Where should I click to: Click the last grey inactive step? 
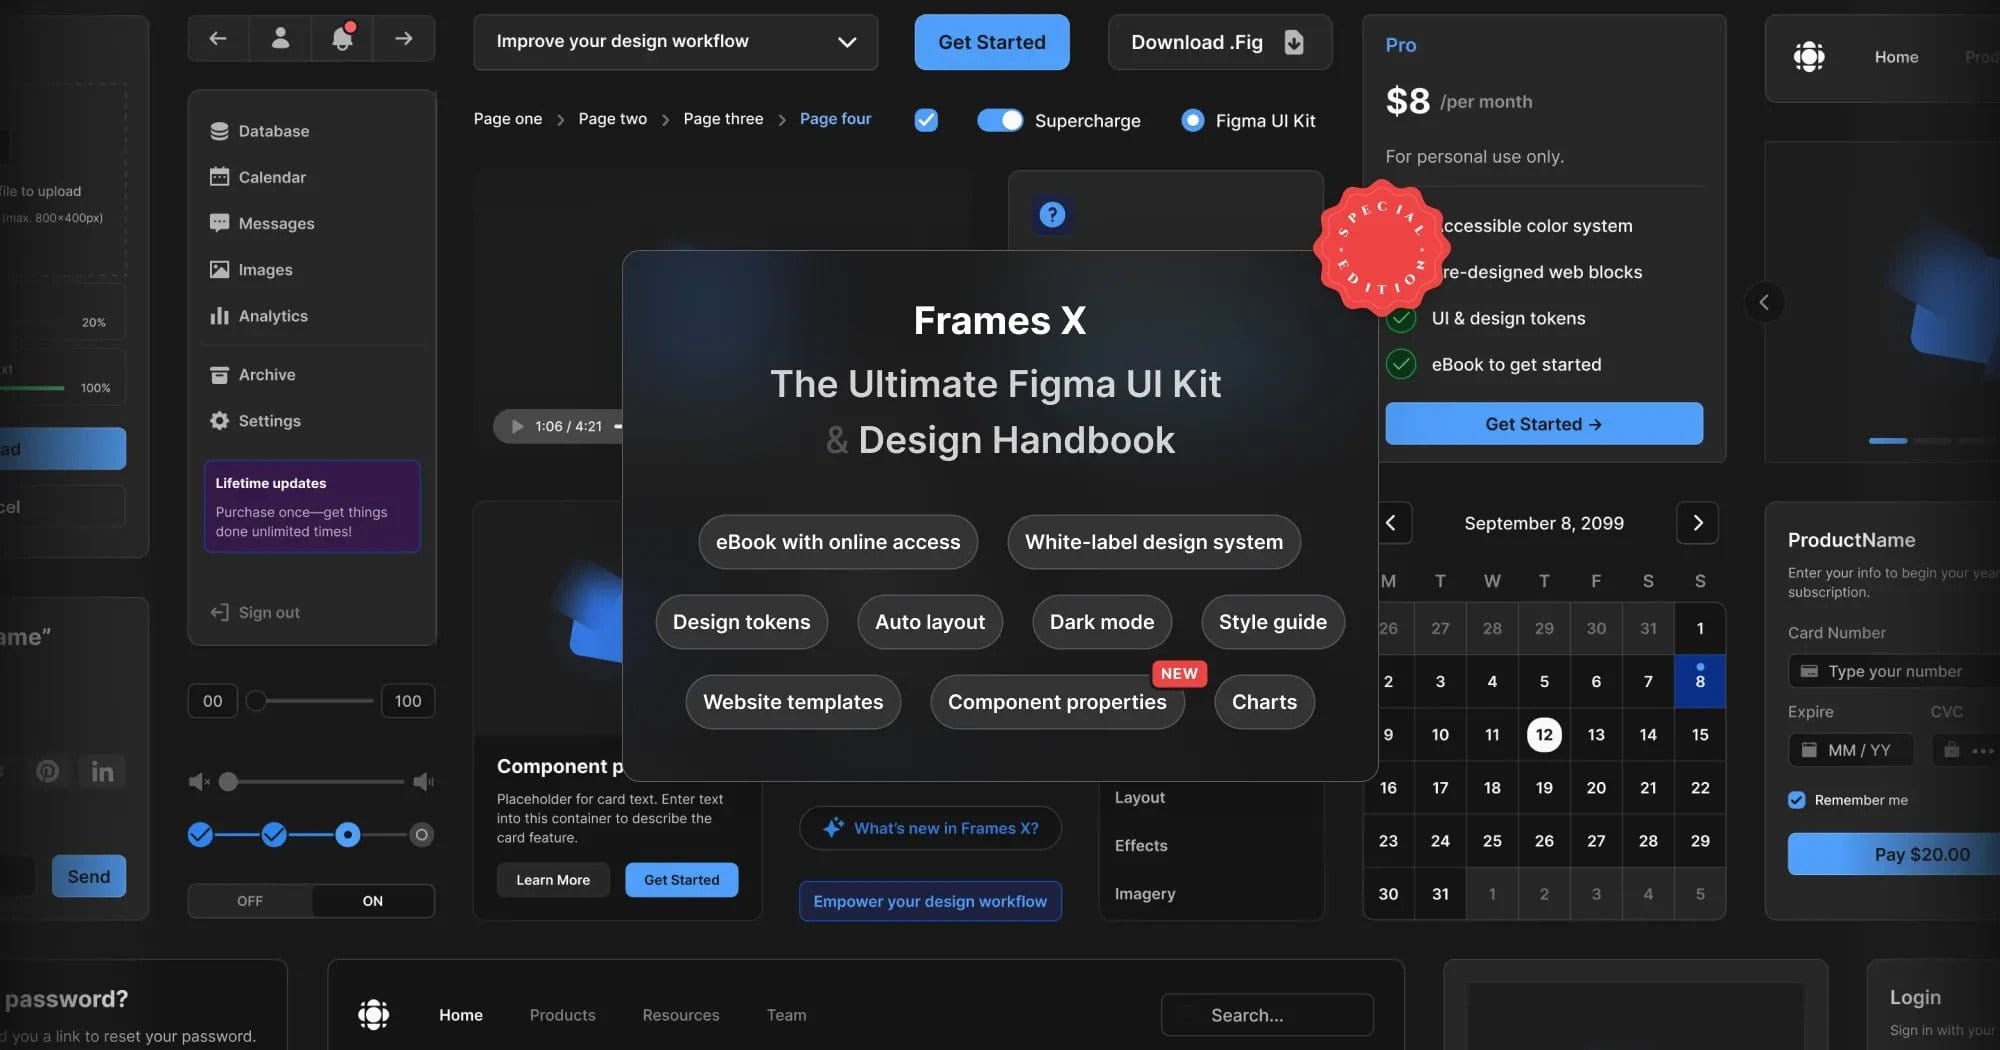[x=422, y=834]
